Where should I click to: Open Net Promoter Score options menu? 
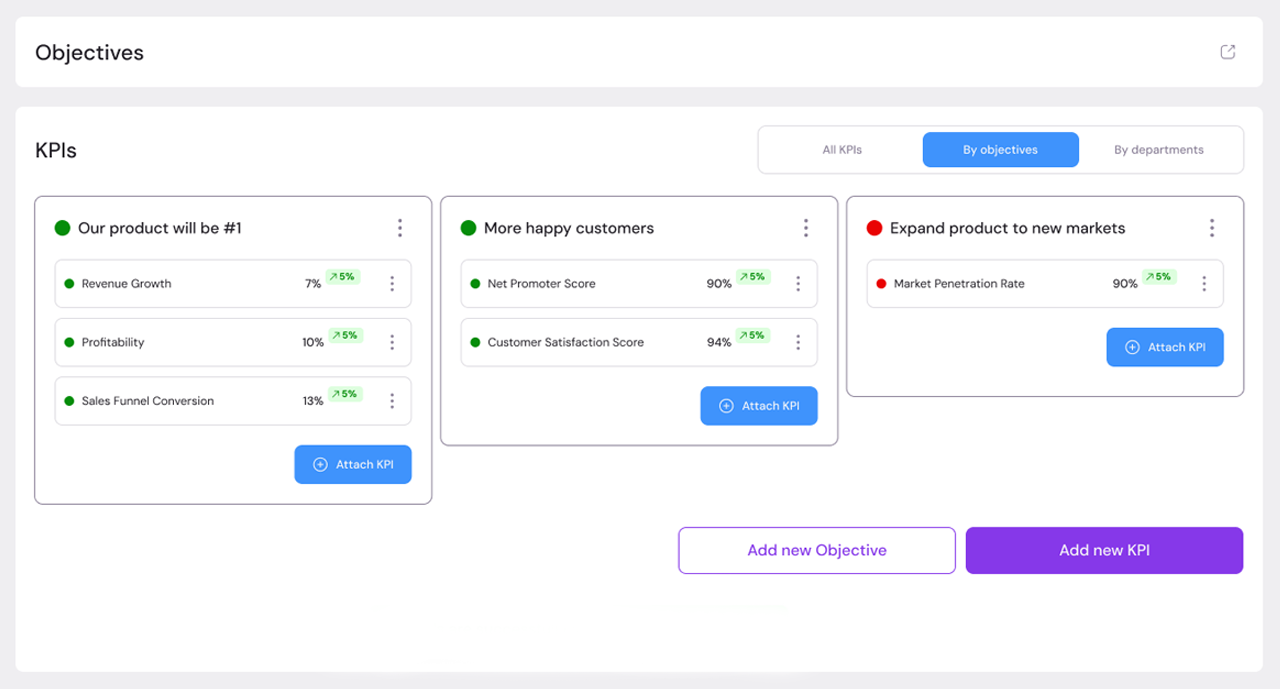point(798,284)
